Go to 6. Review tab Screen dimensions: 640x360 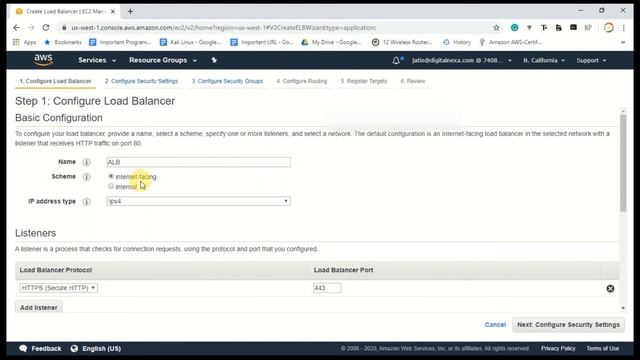pyautogui.click(x=413, y=81)
